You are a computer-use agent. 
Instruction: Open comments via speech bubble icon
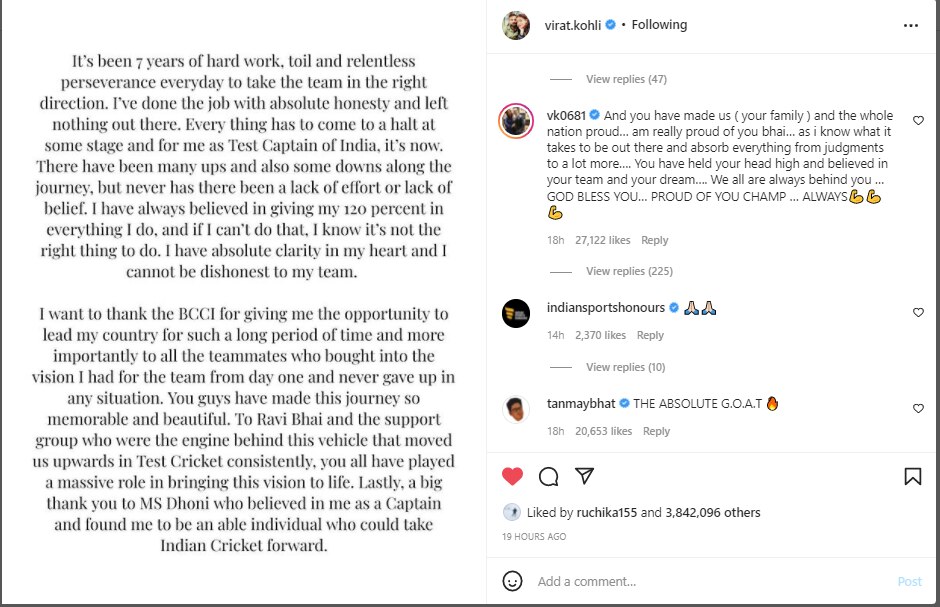pos(548,476)
